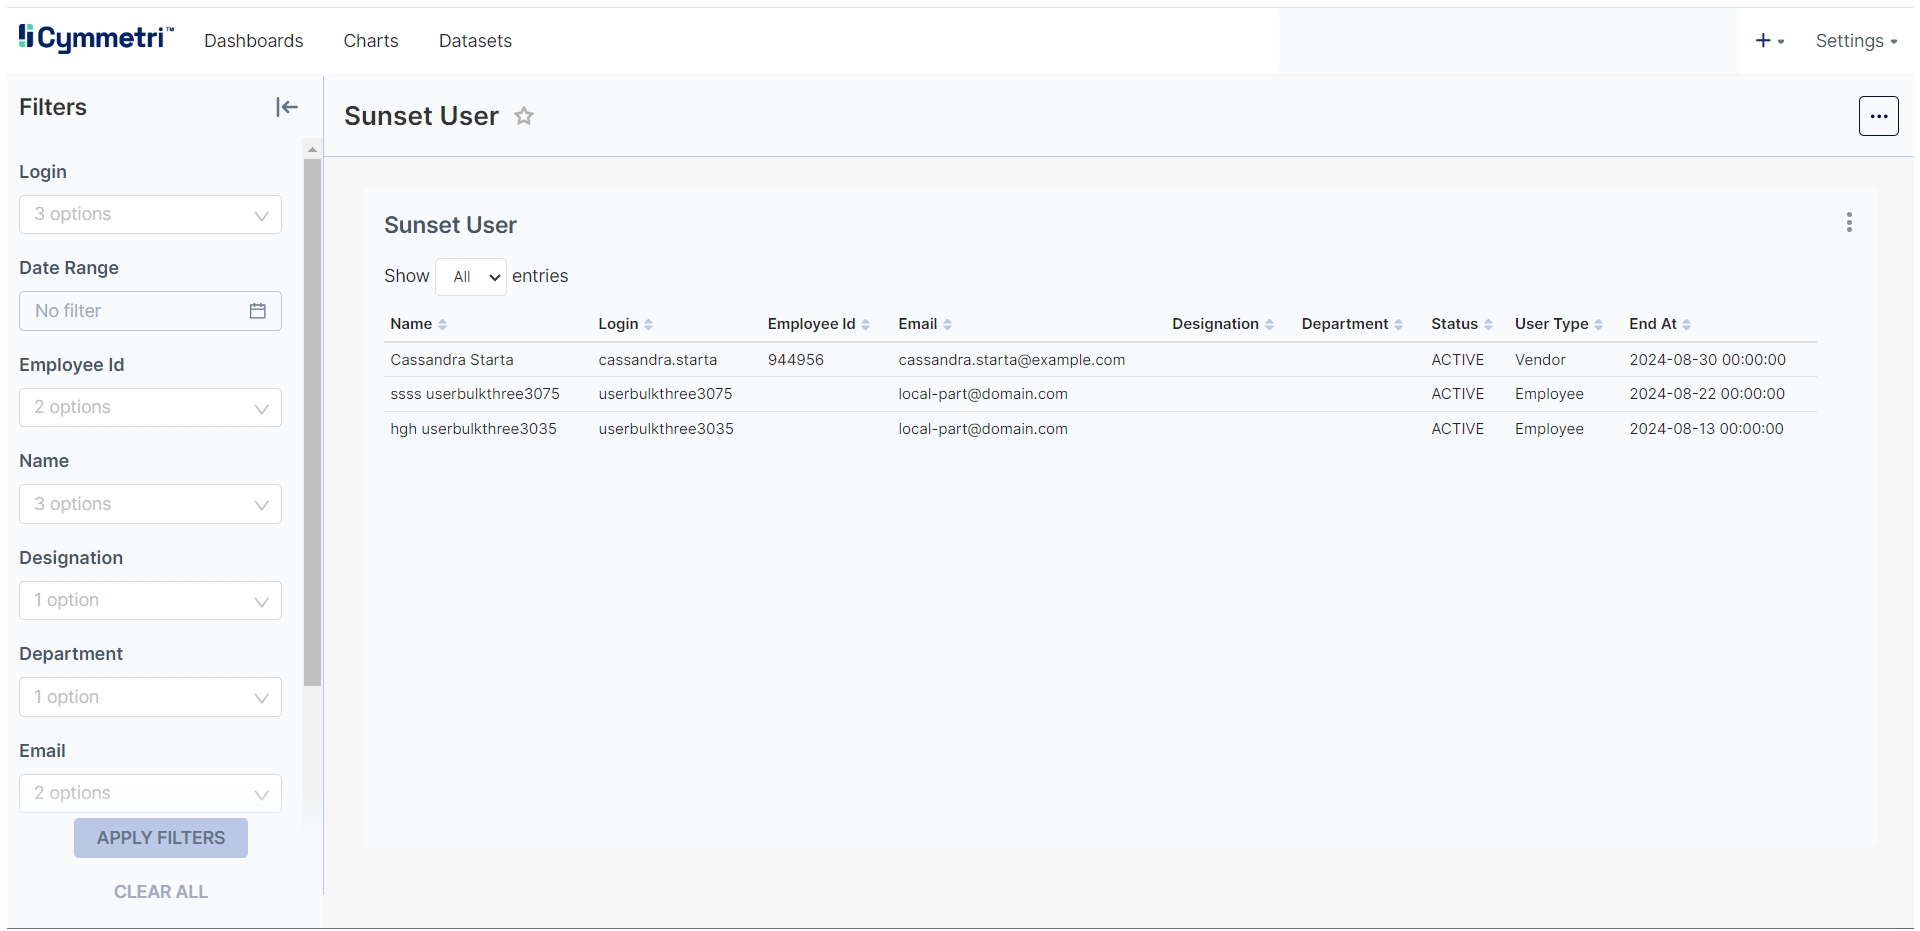1920x931 pixels.
Task: Open the Settings menu
Action: click(x=1855, y=41)
